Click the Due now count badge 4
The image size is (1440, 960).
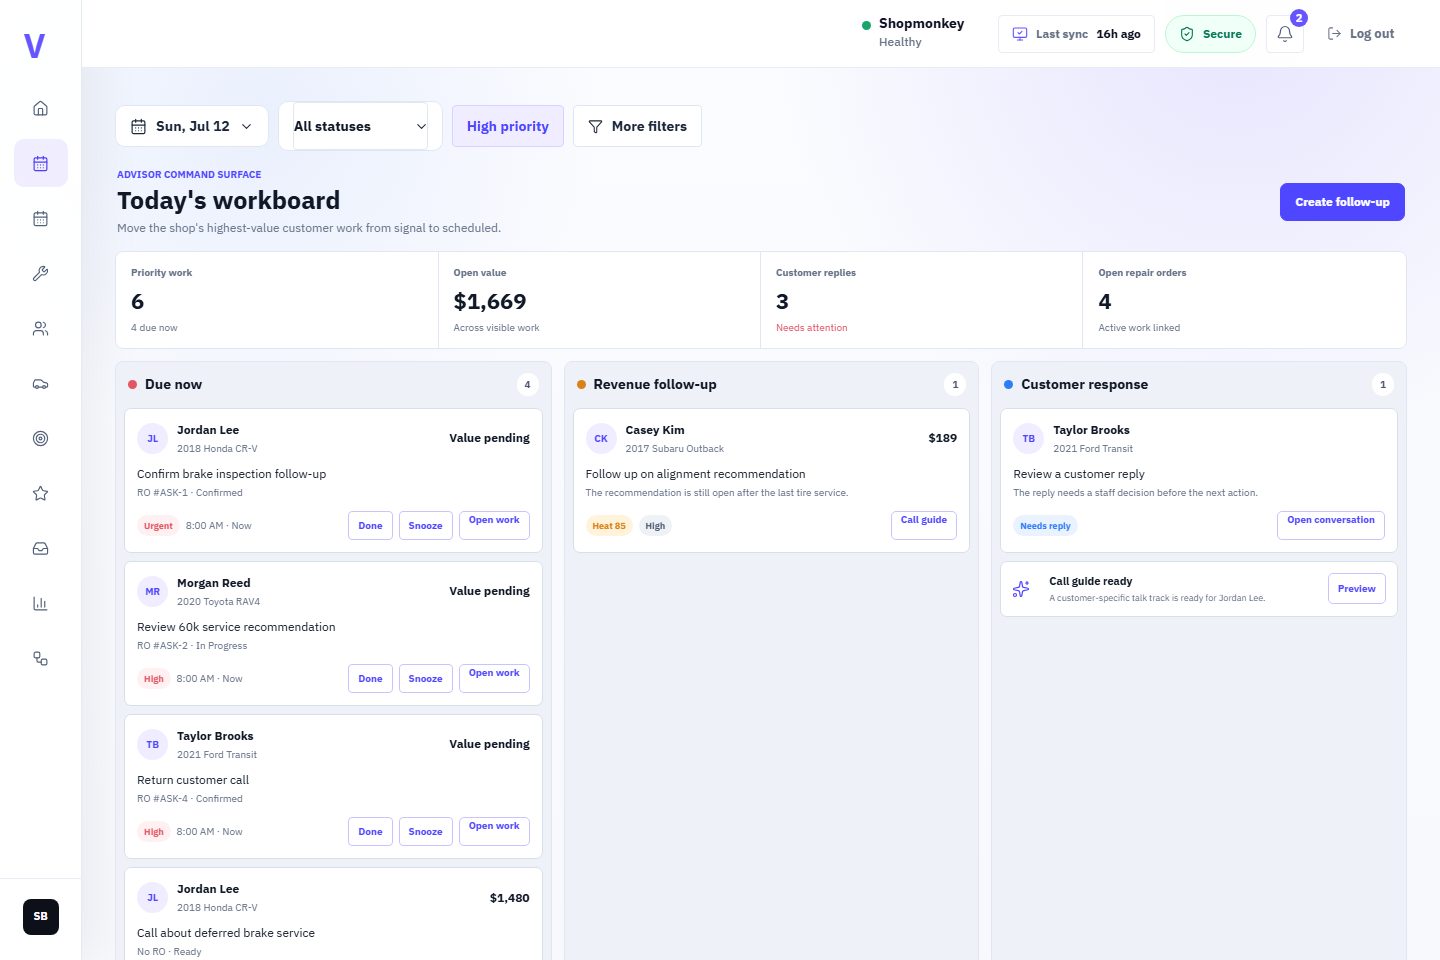point(528,384)
